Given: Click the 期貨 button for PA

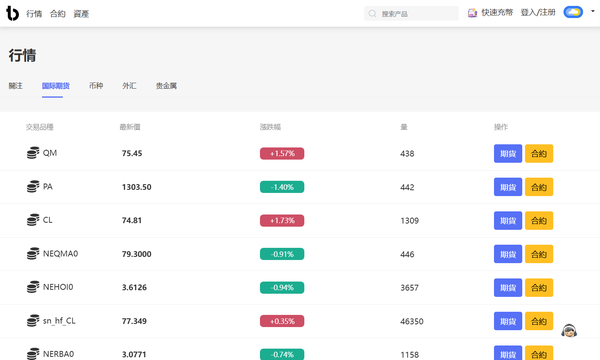Looking at the screenshot, I should pos(508,187).
